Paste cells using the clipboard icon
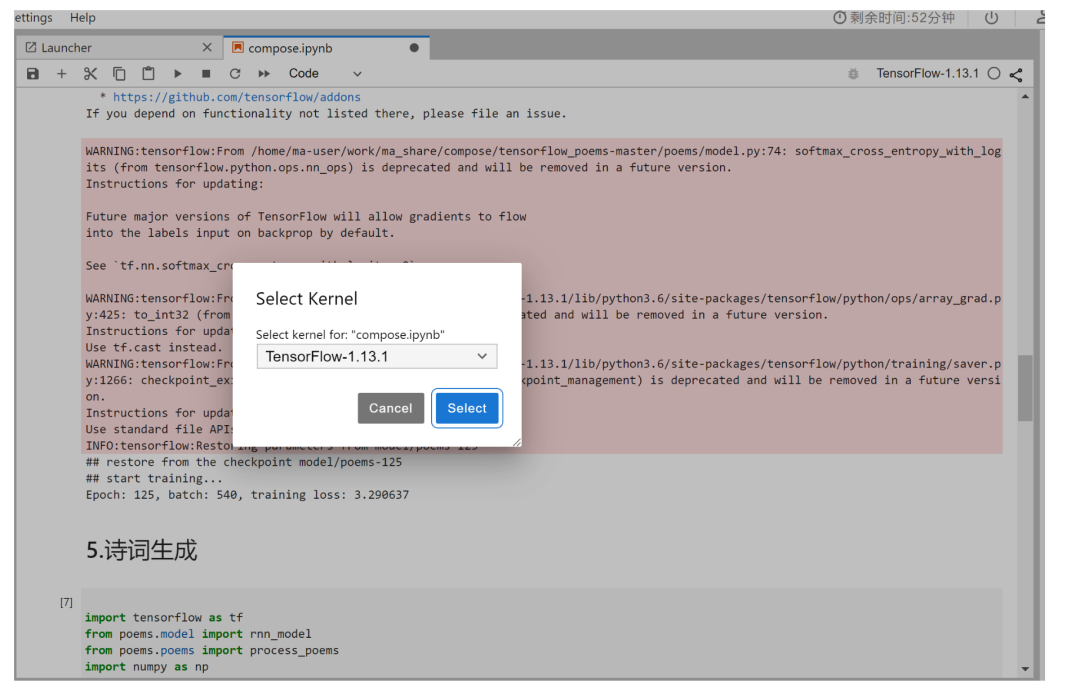This screenshot has width=1080, height=688. pos(148,74)
